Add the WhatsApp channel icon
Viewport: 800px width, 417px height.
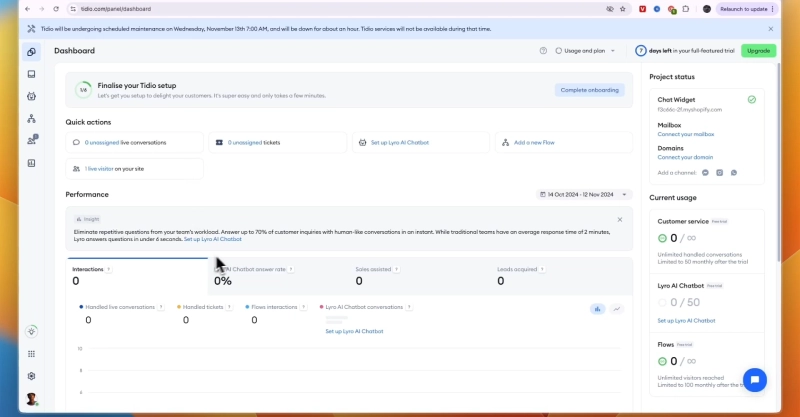734,173
